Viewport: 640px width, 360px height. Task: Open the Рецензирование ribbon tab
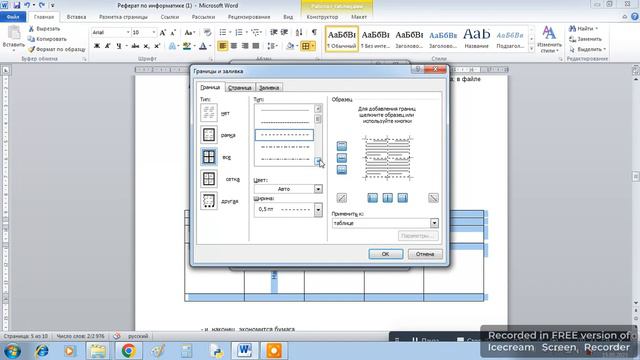point(249,17)
